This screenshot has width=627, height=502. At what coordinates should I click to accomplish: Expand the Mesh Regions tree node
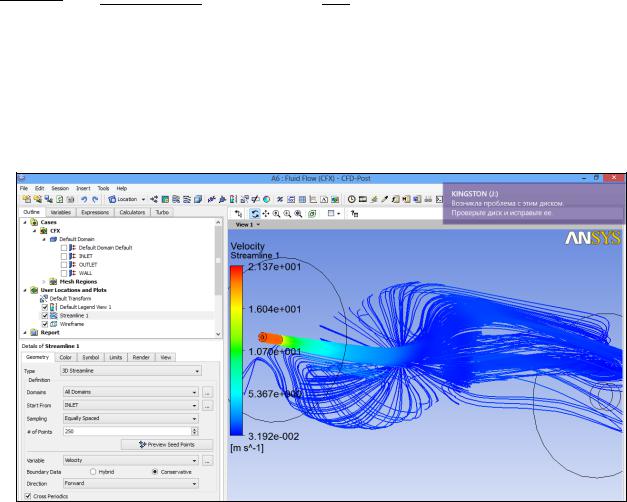click(x=44, y=282)
